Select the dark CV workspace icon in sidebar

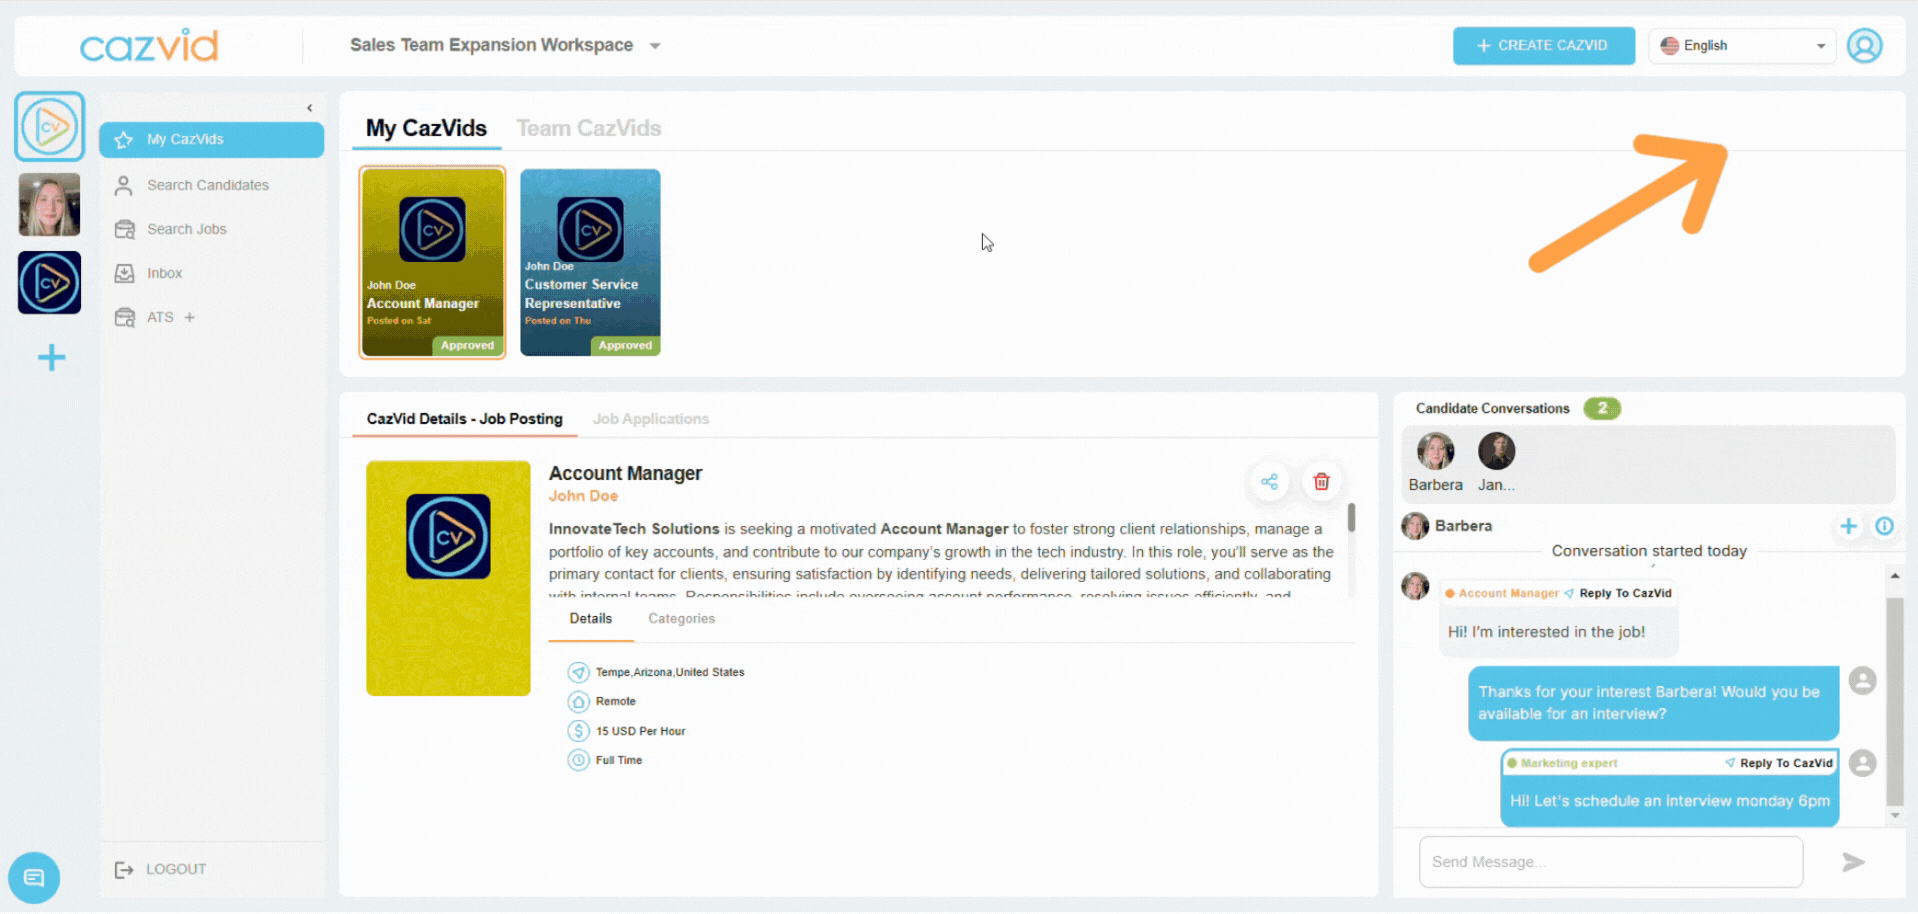point(50,283)
